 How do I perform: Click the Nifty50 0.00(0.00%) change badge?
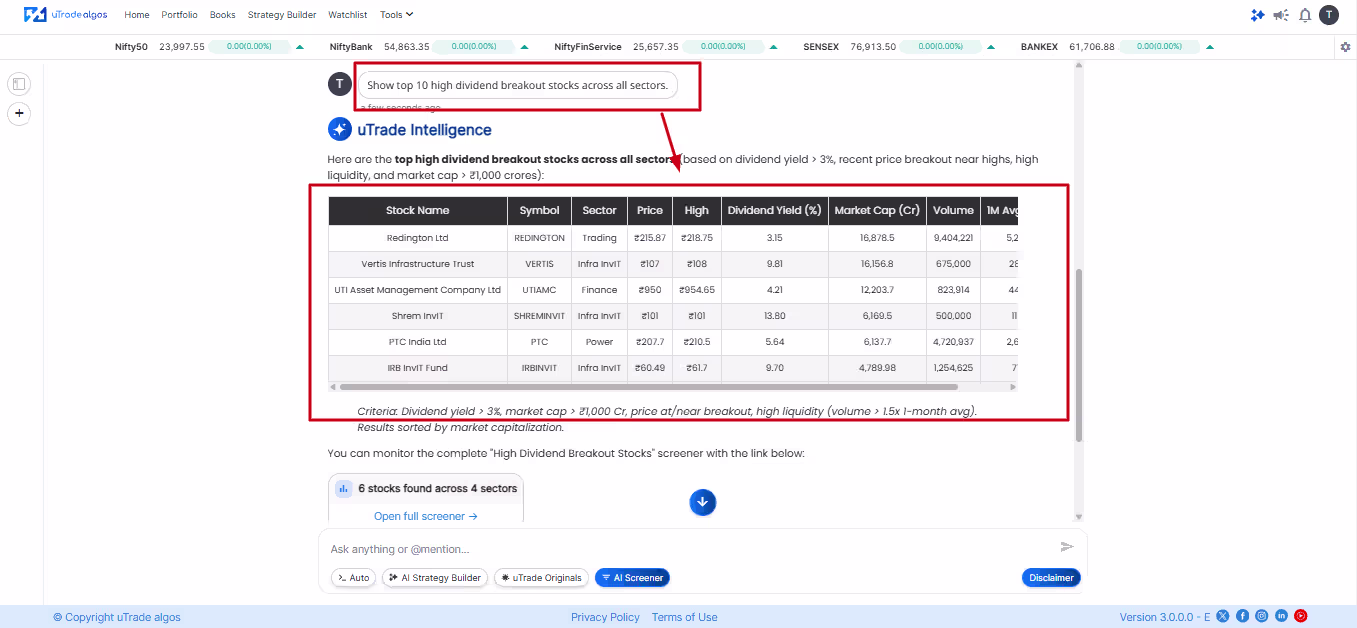(249, 47)
